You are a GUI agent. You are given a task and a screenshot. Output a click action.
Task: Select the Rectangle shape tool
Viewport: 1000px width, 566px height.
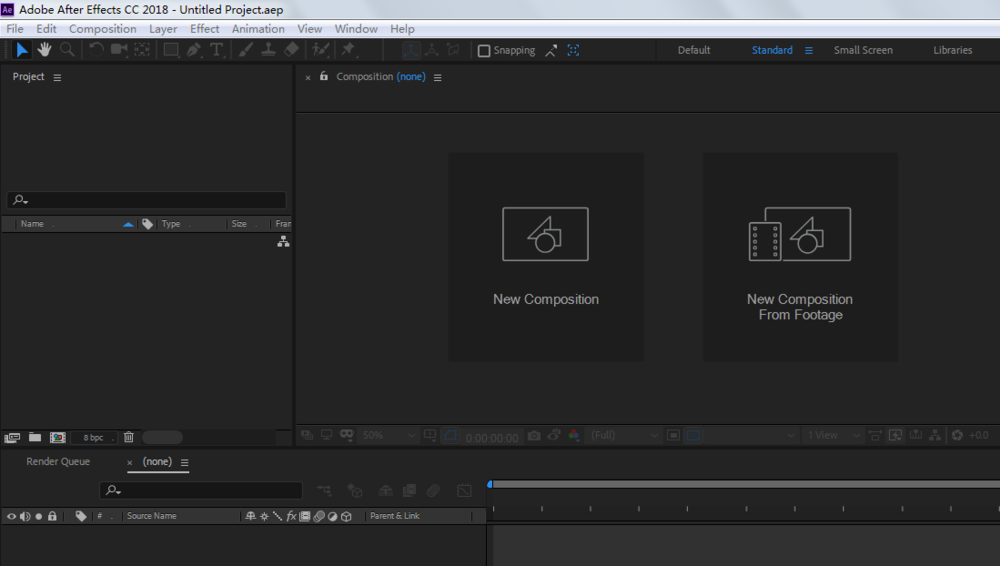coord(171,50)
